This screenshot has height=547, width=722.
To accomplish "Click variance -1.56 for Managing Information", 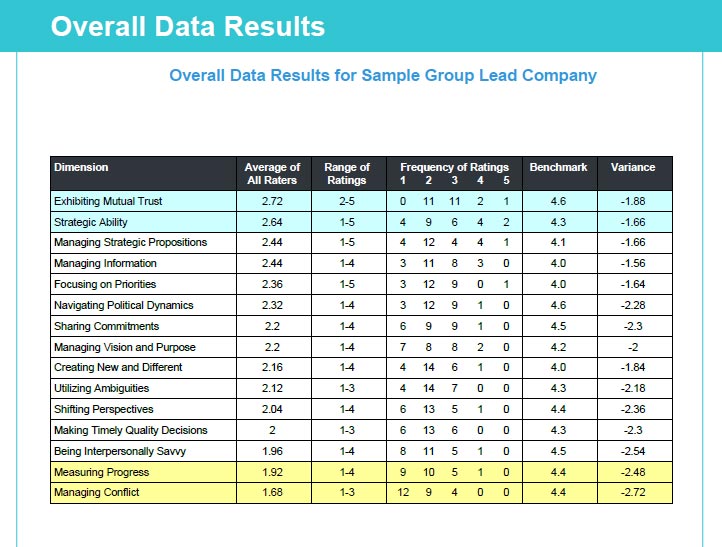I will pos(633,263).
